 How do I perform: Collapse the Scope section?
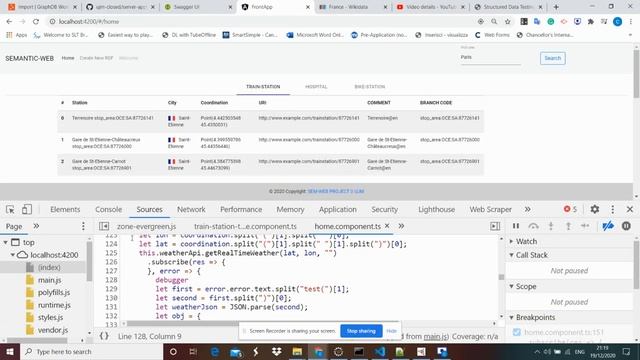point(511,286)
